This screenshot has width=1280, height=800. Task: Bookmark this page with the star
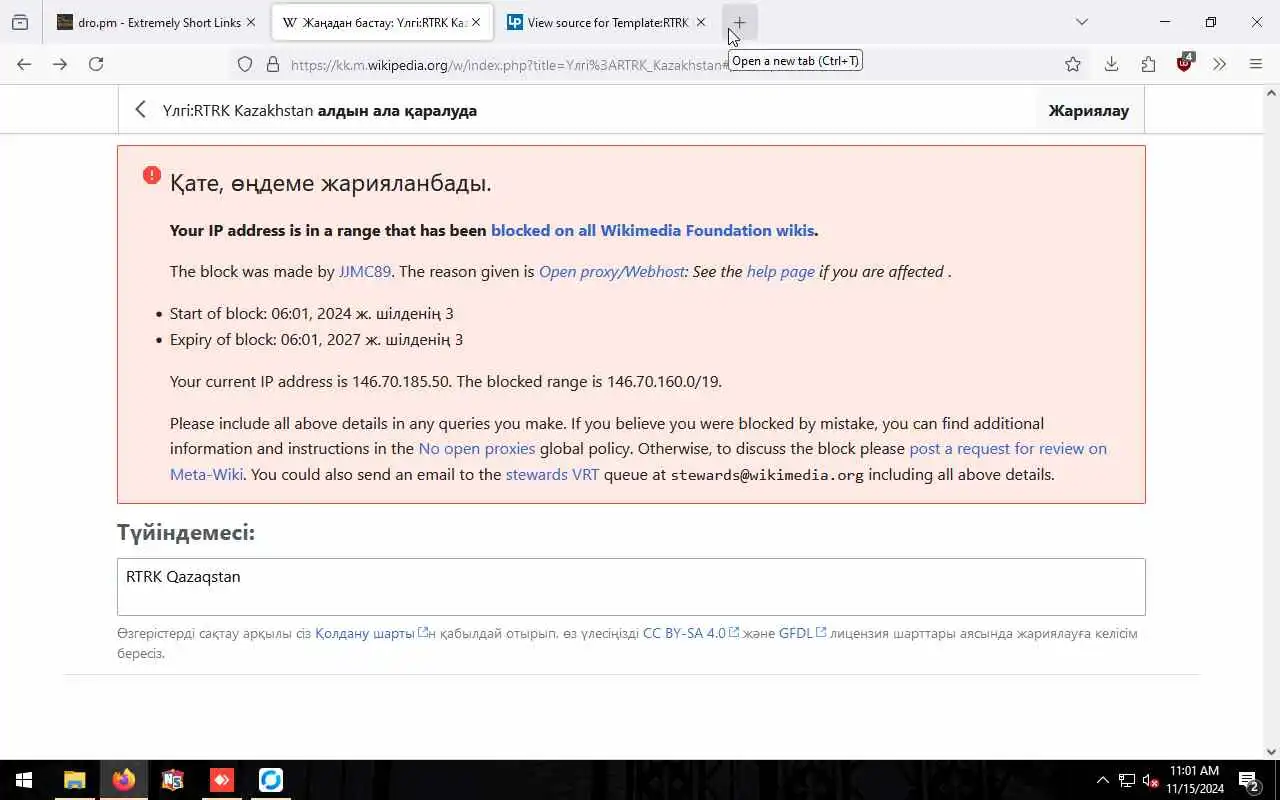click(1073, 64)
